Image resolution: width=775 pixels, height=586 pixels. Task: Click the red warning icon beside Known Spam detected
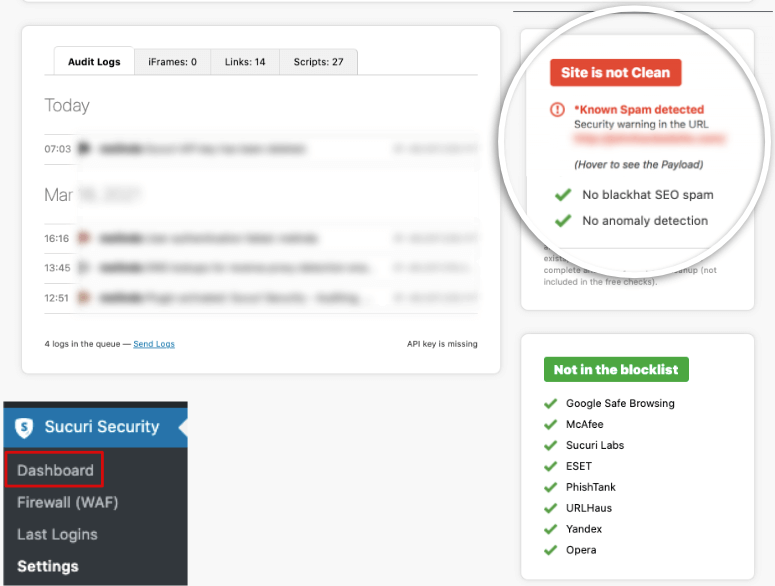pyautogui.click(x=557, y=109)
